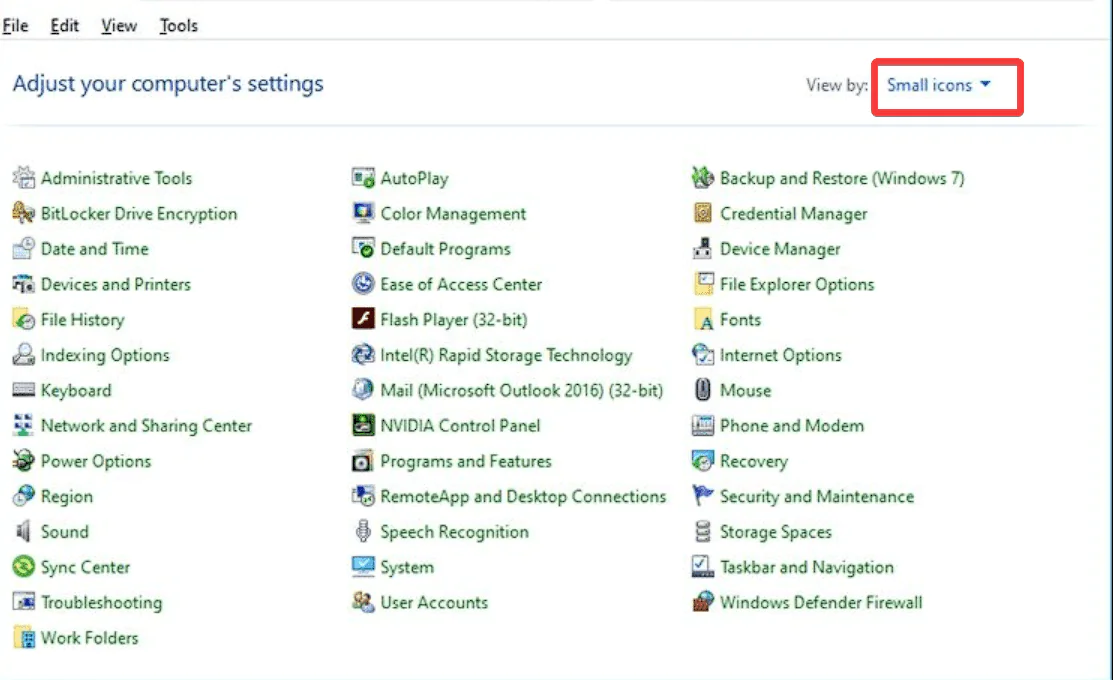Open the Sound speaker icon
Image resolution: width=1113 pixels, height=680 pixels.
pos(24,532)
